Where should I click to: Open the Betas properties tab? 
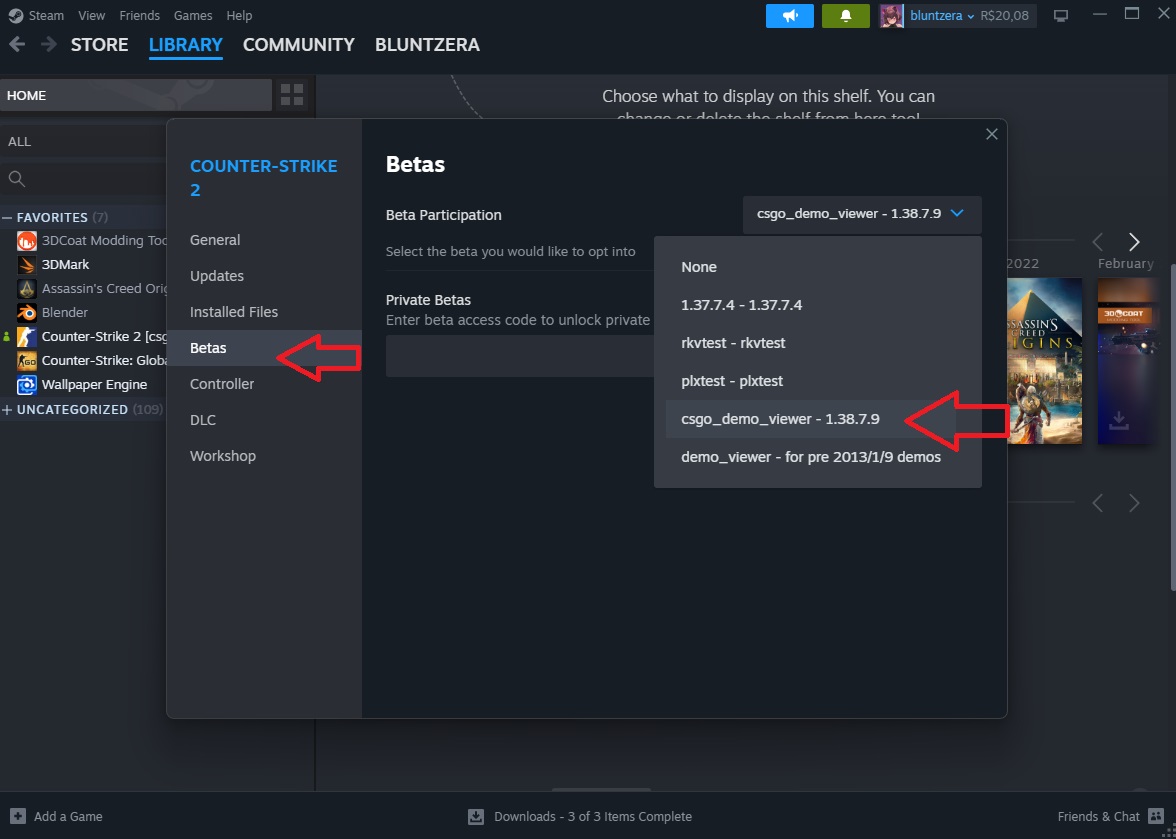(x=264, y=348)
